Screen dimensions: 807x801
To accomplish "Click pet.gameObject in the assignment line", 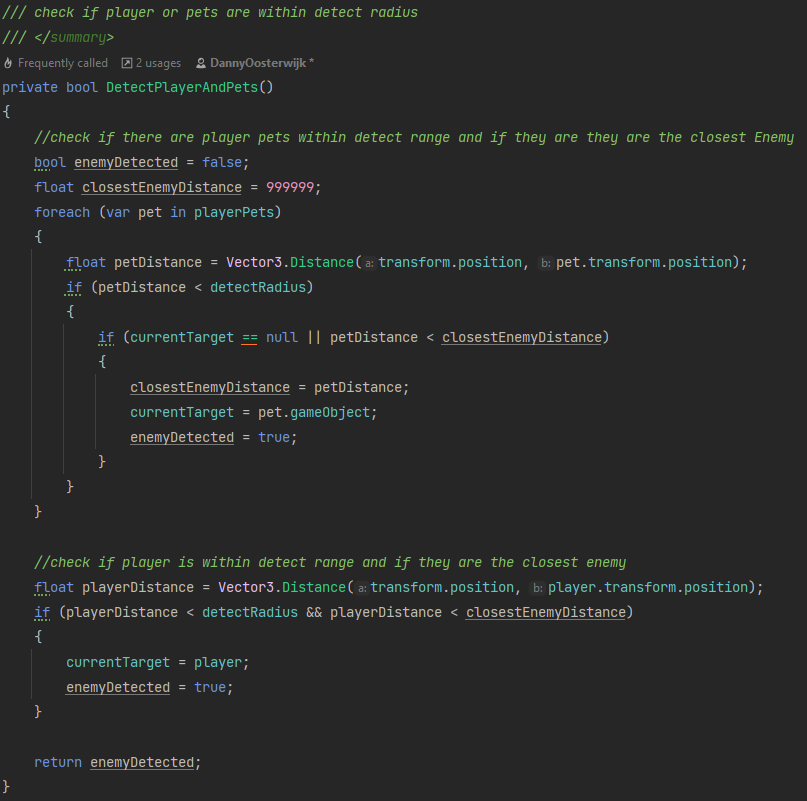I will (x=314, y=412).
